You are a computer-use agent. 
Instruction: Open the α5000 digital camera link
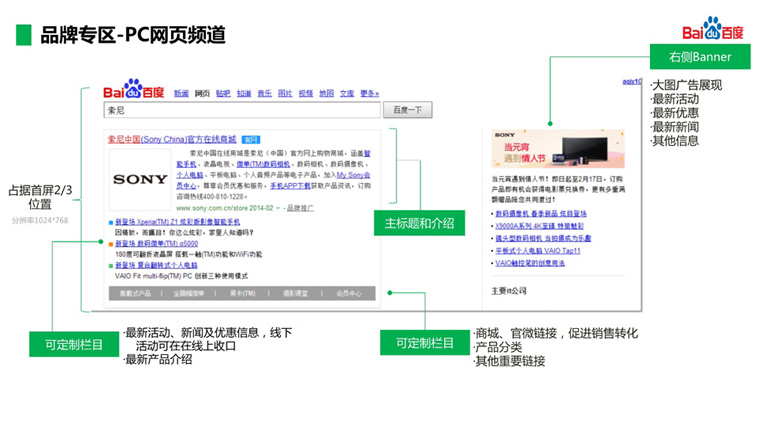[x=157, y=244]
